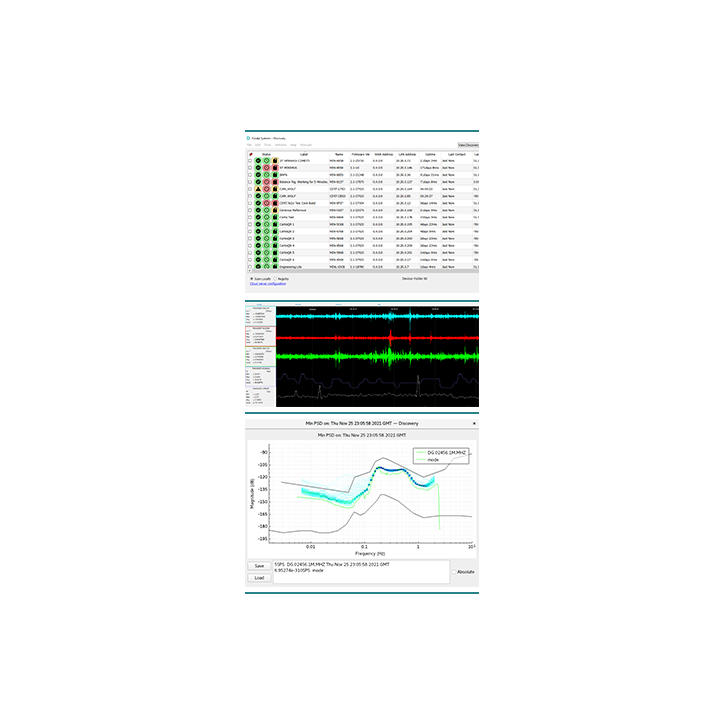724x724 pixels.
Task: Click the green clock icon for Carto Test
Action: [x=267, y=217]
